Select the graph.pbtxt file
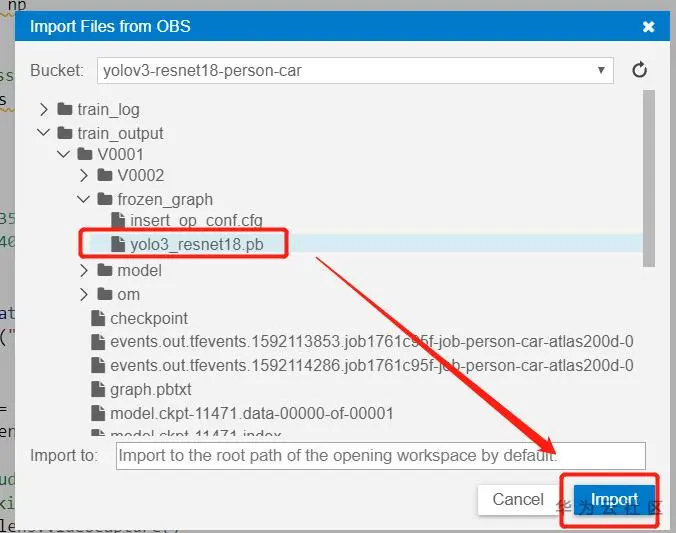Image resolution: width=676 pixels, height=533 pixels. [x=150, y=390]
